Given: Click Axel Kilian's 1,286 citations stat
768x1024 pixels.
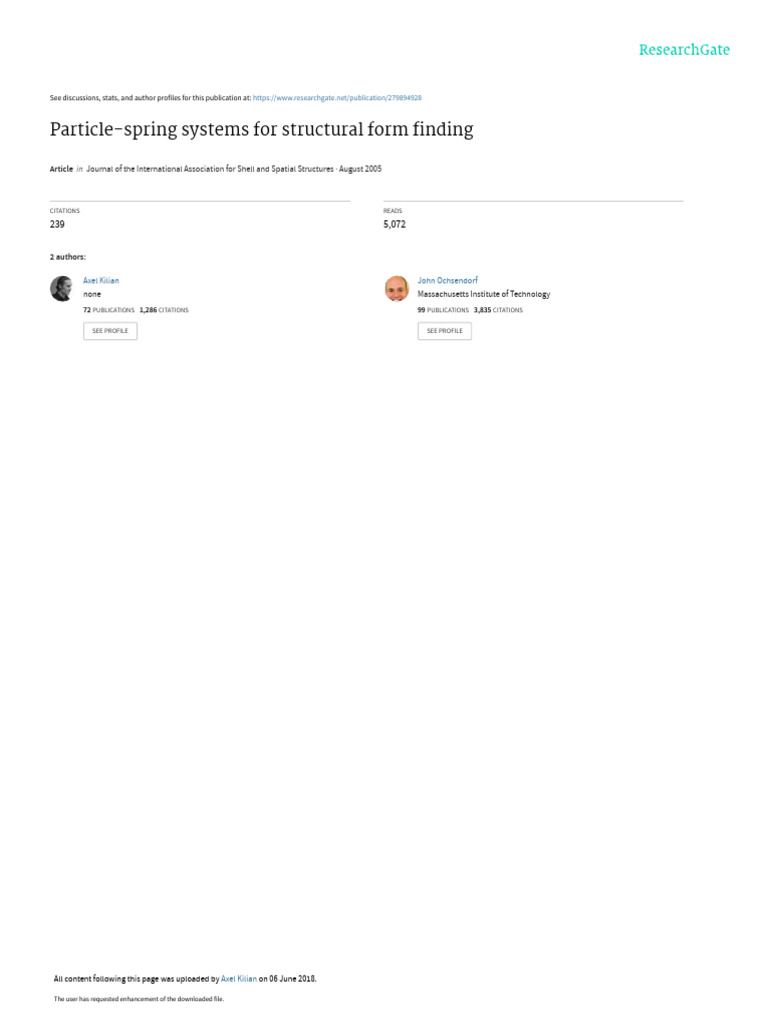Looking at the screenshot, I should 164,310.
